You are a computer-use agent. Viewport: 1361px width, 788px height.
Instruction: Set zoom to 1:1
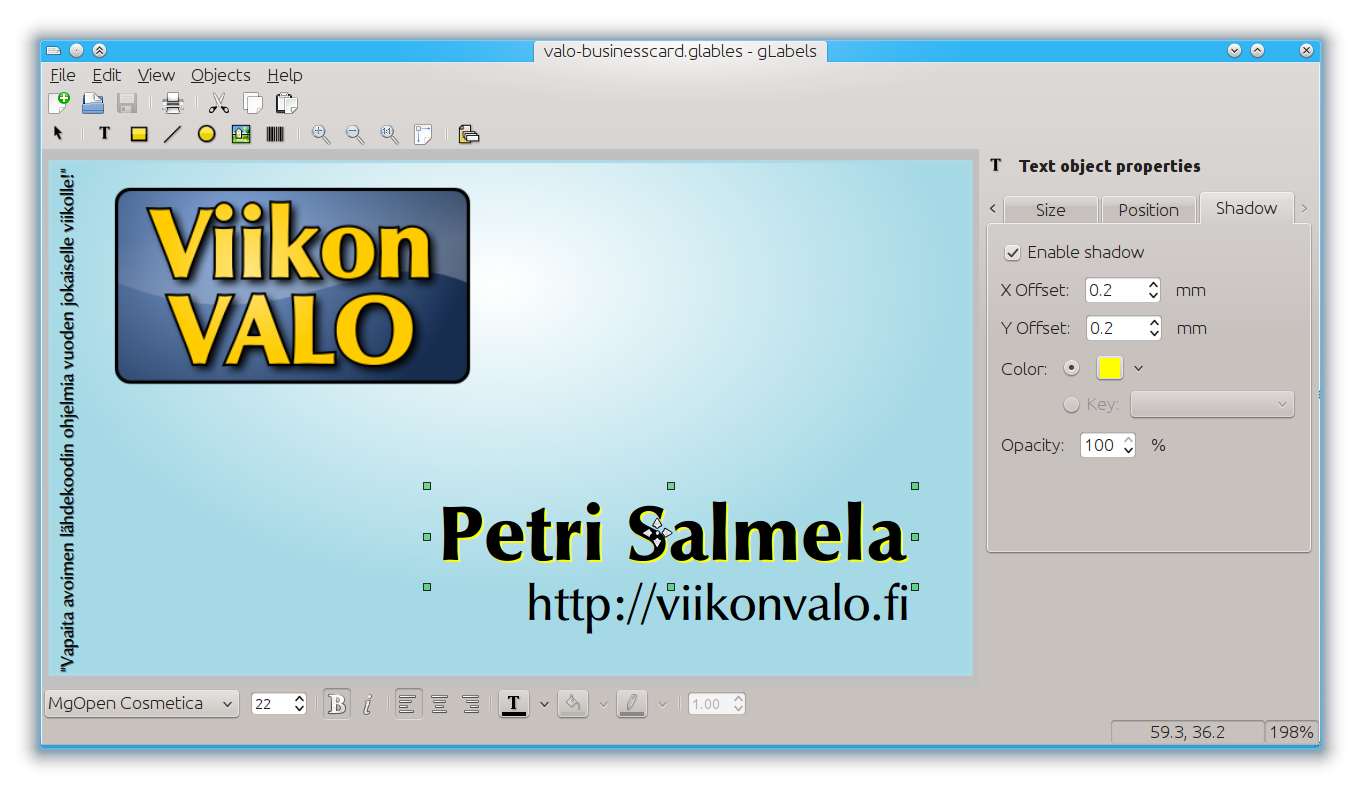point(389,133)
